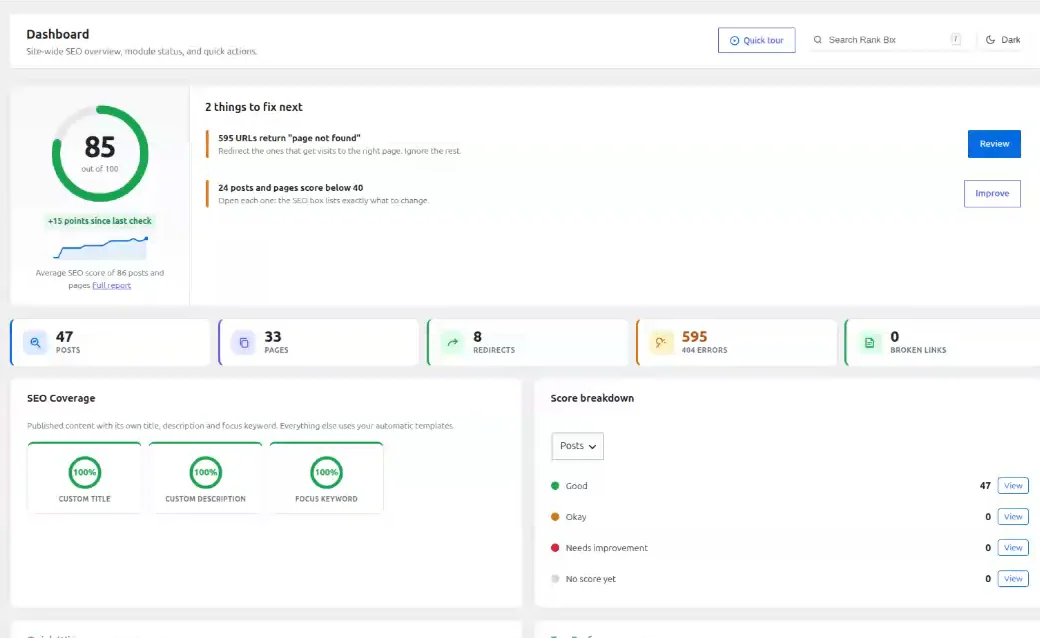The width and height of the screenshot is (1040, 638).
Task: View posts rated Good
Action: coord(1013,485)
